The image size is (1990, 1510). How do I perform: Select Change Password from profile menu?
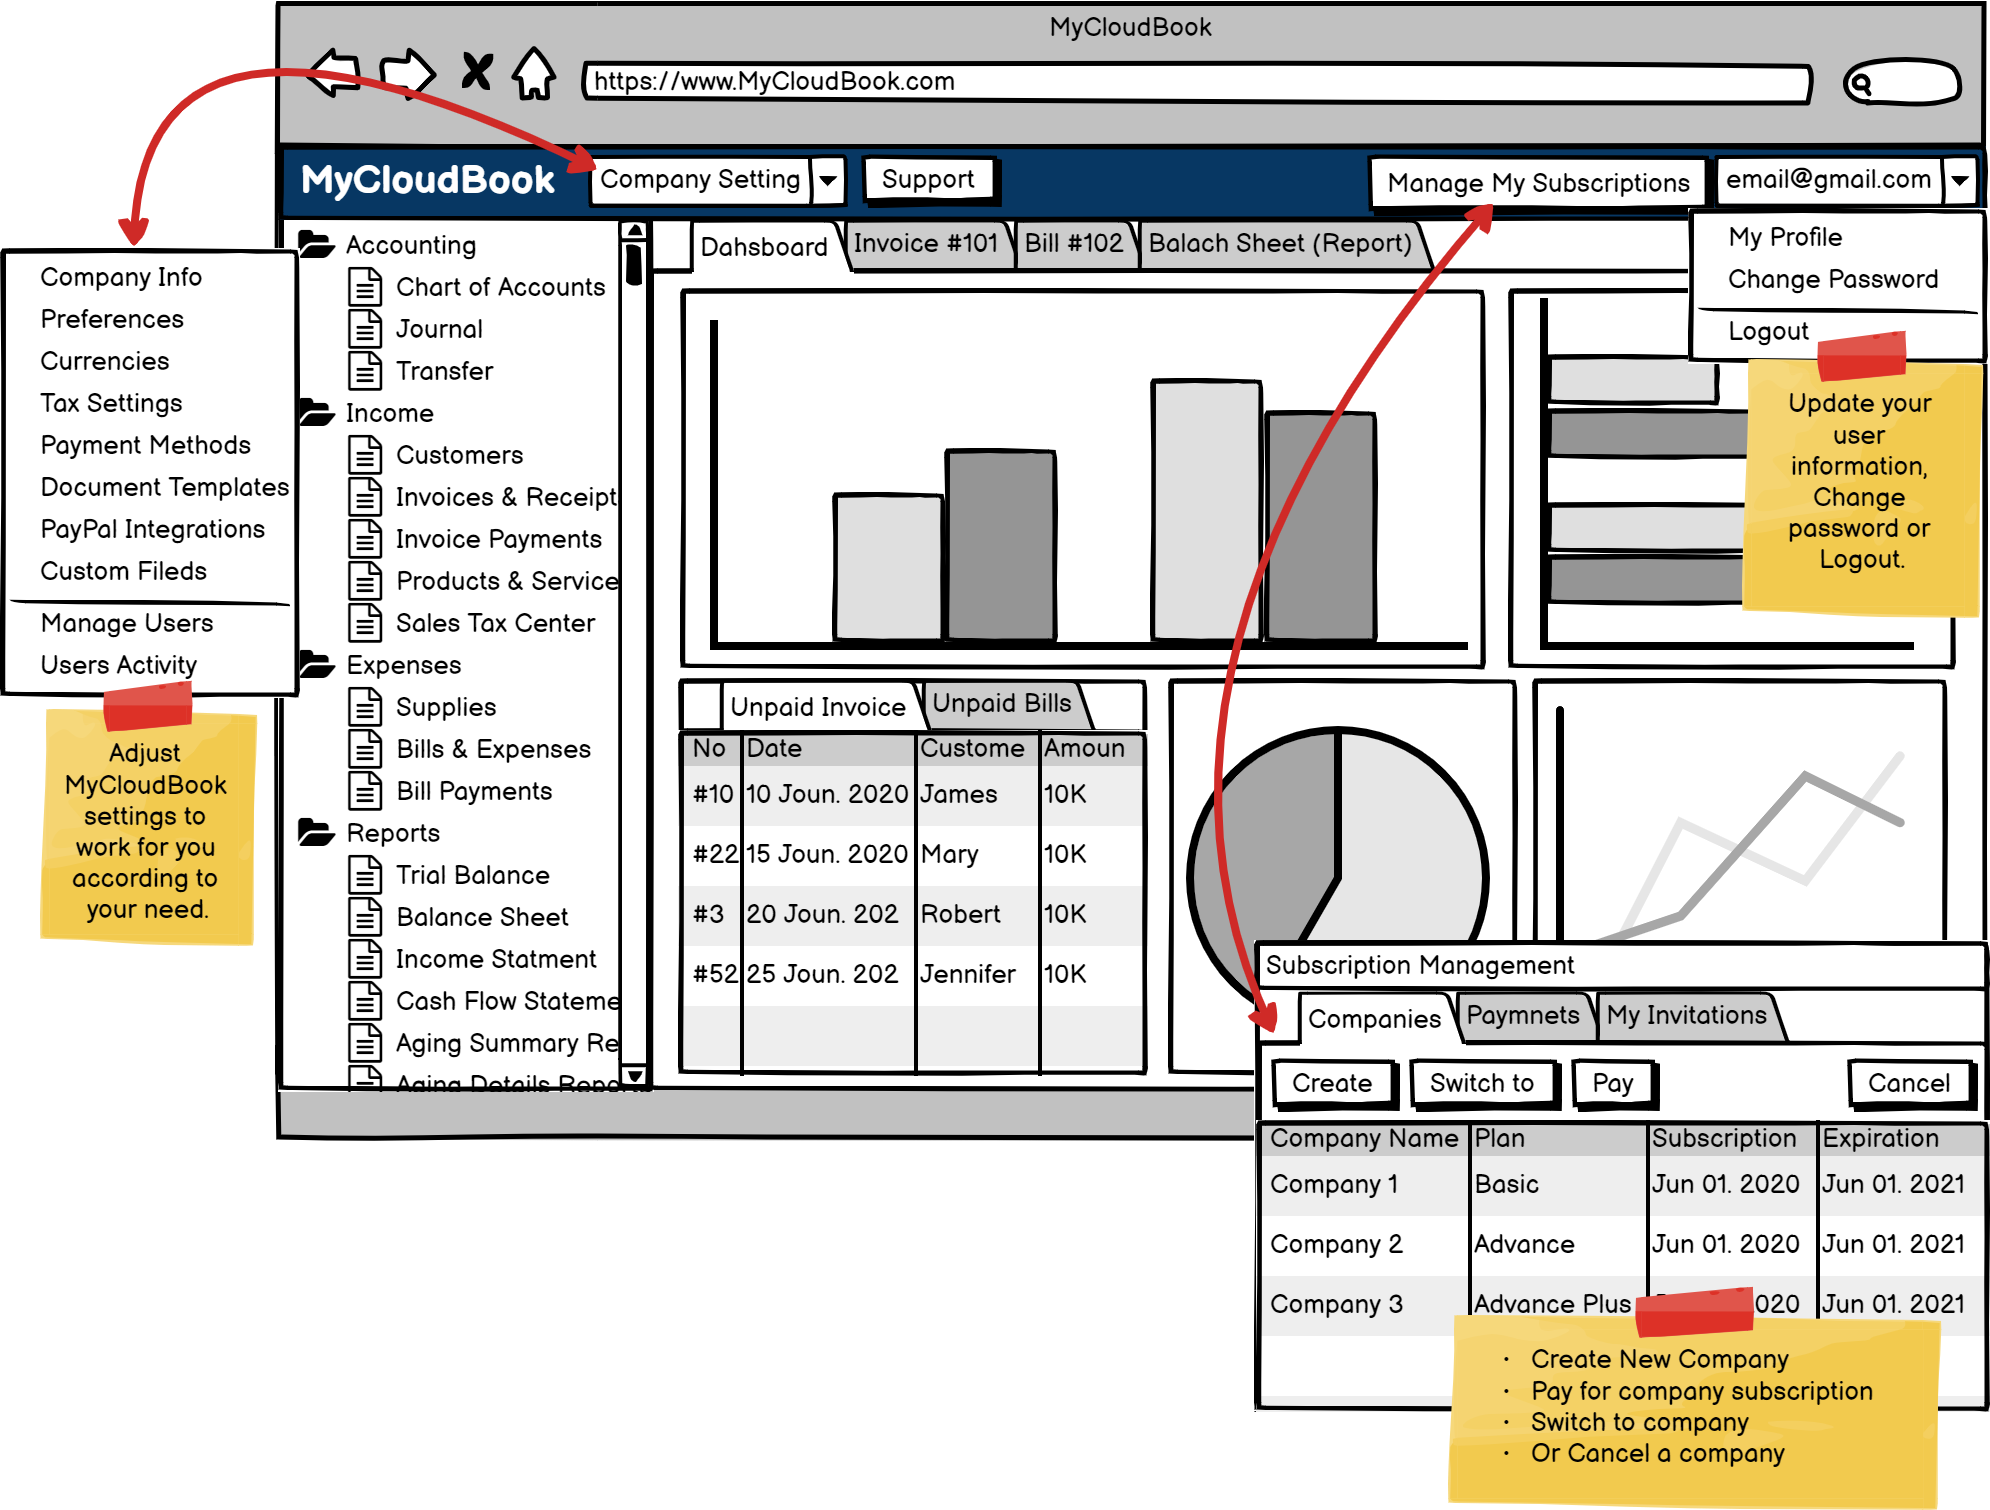click(x=1832, y=279)
